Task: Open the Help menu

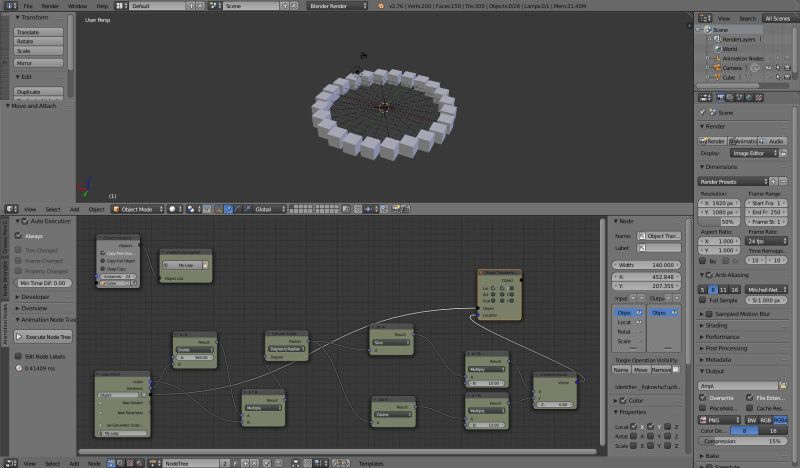Action: (102, 6)
